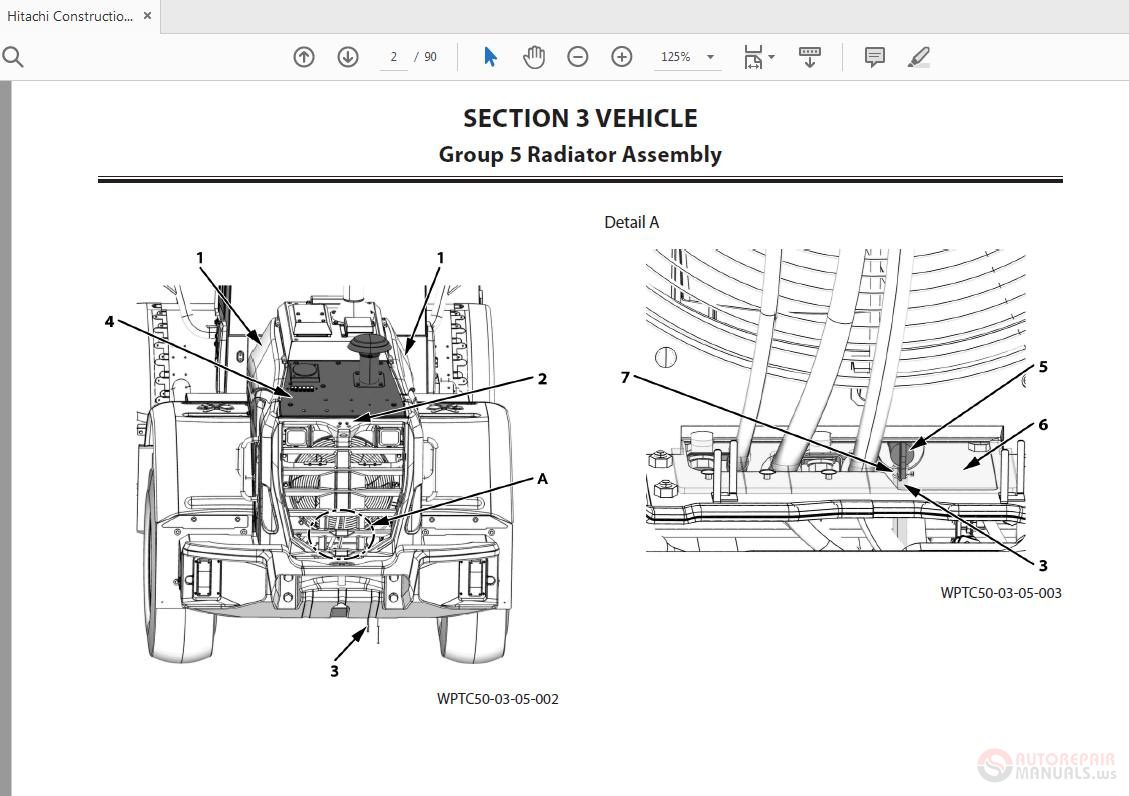Zoom in on the document

(x=621, y=57)
